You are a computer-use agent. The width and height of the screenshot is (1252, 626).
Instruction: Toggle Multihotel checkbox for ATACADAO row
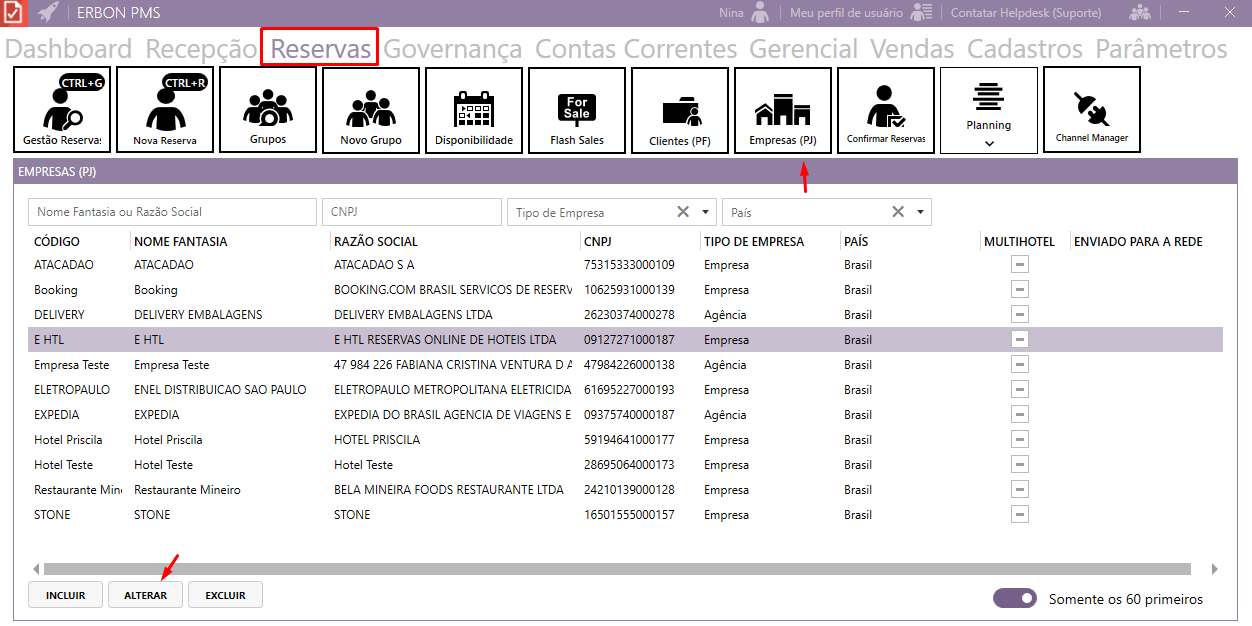[1020, 265]
